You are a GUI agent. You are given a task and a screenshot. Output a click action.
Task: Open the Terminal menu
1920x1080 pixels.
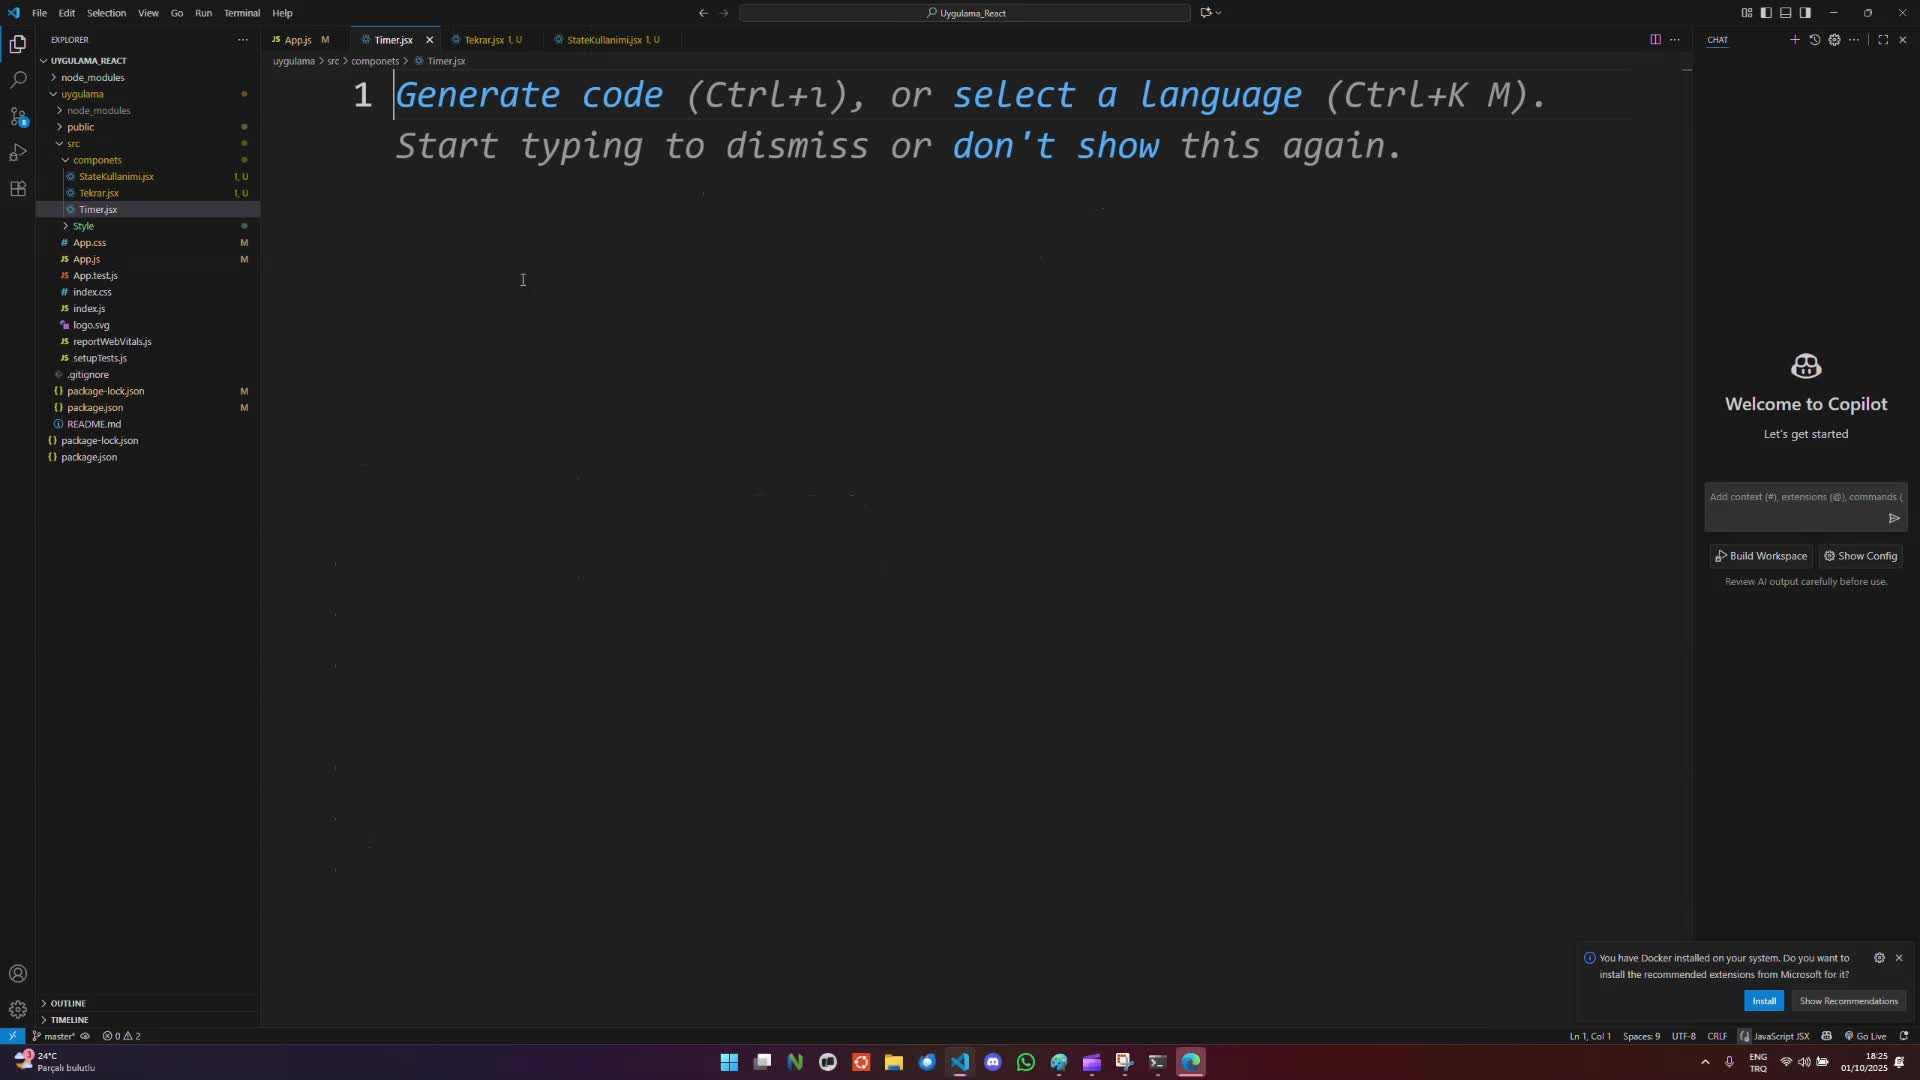coord(241,13)
